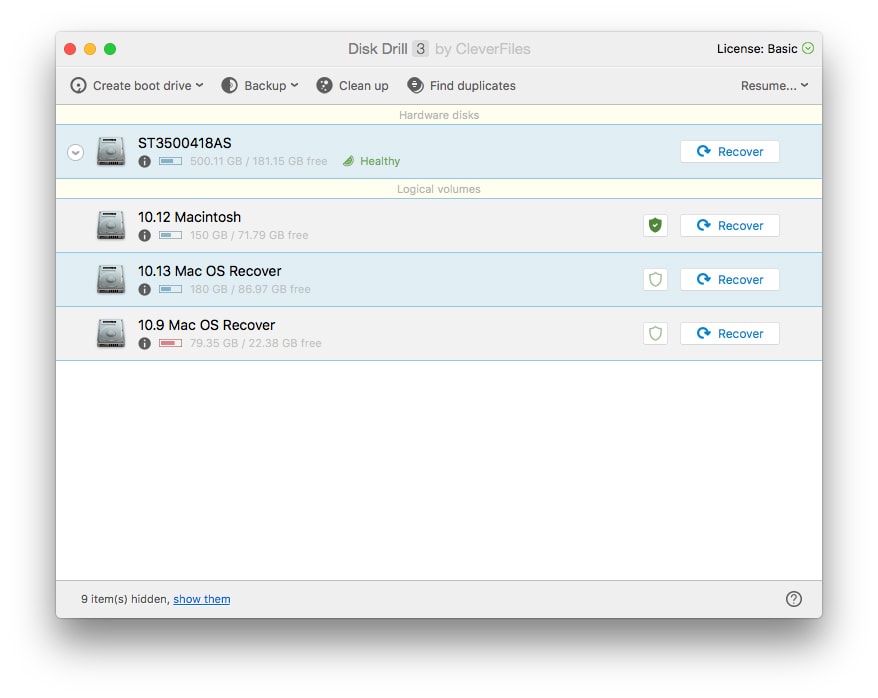Show info for ST3500418AS disk
The width and height of the screenshot is (878, 698).
pyautogui.click(x=144, y=162)
